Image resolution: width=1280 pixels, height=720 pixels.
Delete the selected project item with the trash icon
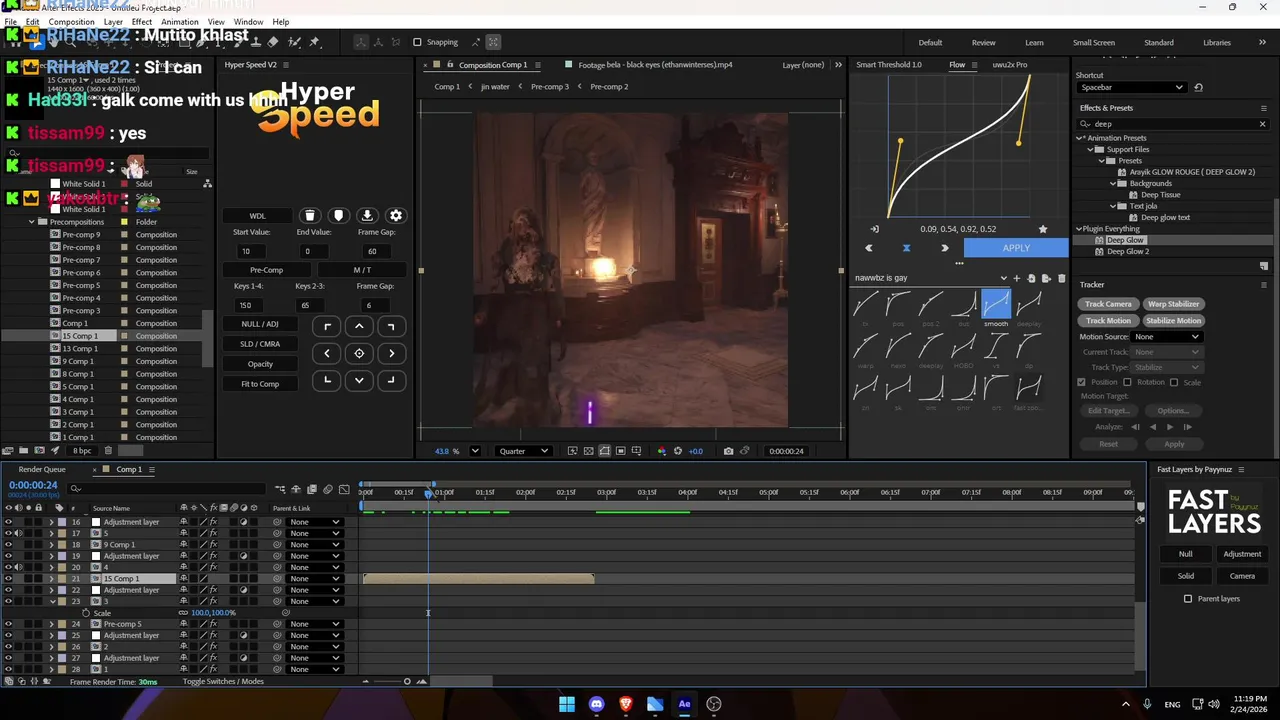(108, 451)
